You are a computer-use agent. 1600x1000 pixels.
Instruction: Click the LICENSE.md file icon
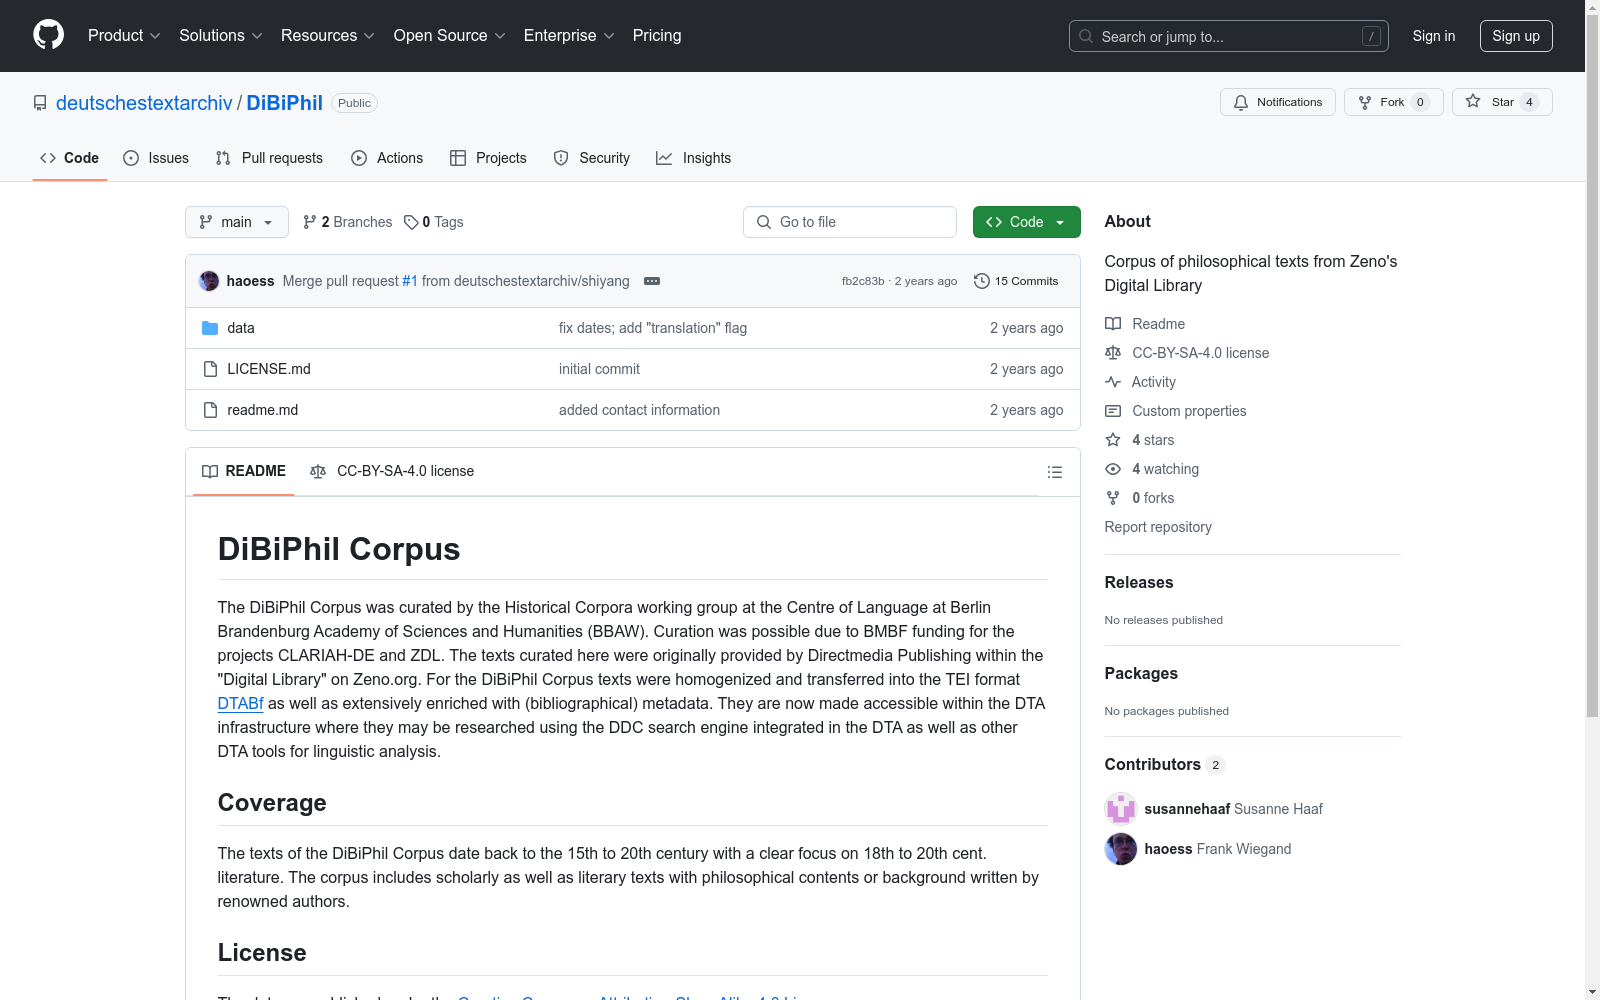coord(210,369)
